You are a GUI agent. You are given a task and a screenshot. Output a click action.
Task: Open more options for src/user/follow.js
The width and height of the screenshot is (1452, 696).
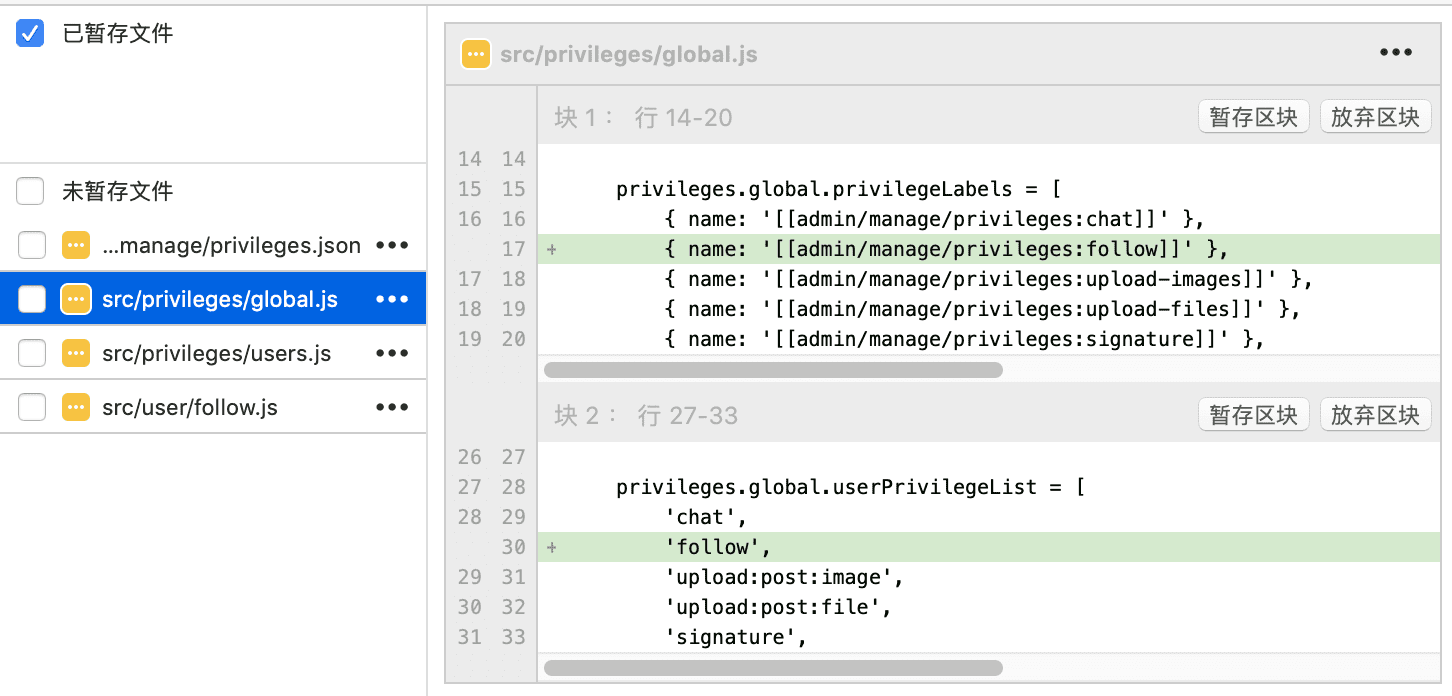(x=392, y=407)
